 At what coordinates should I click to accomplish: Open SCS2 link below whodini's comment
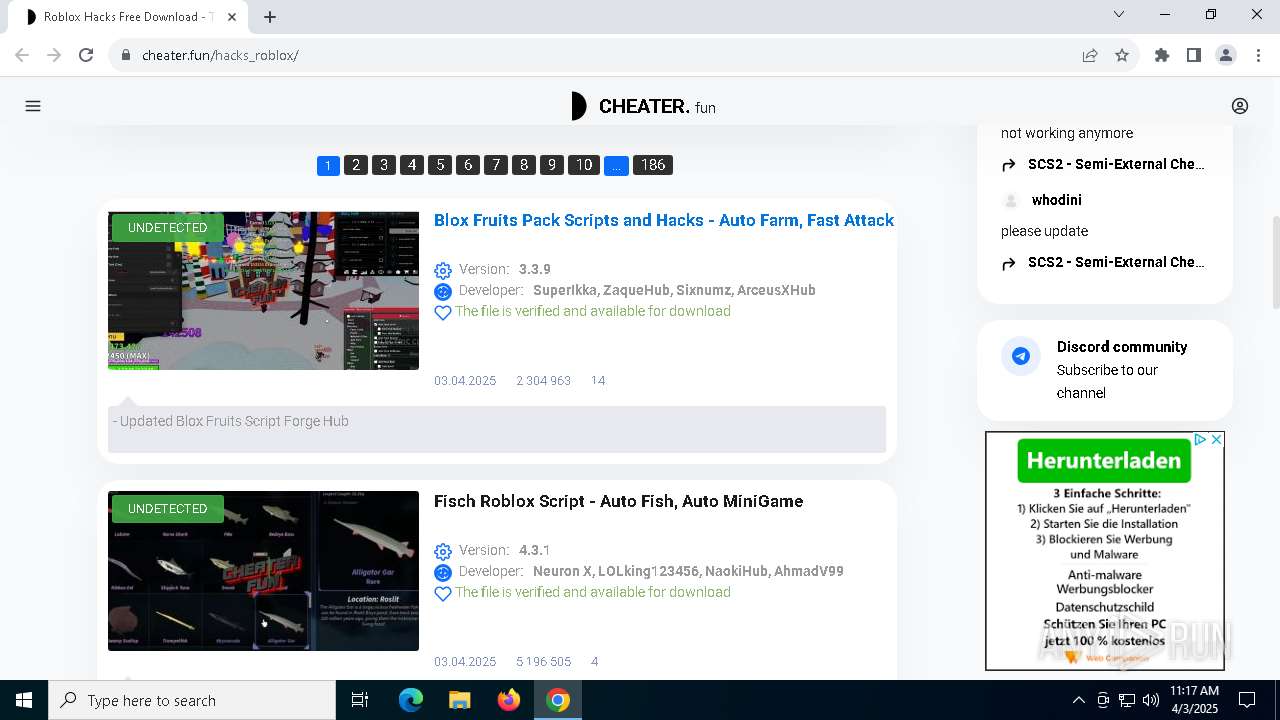tap(1116, 262)
